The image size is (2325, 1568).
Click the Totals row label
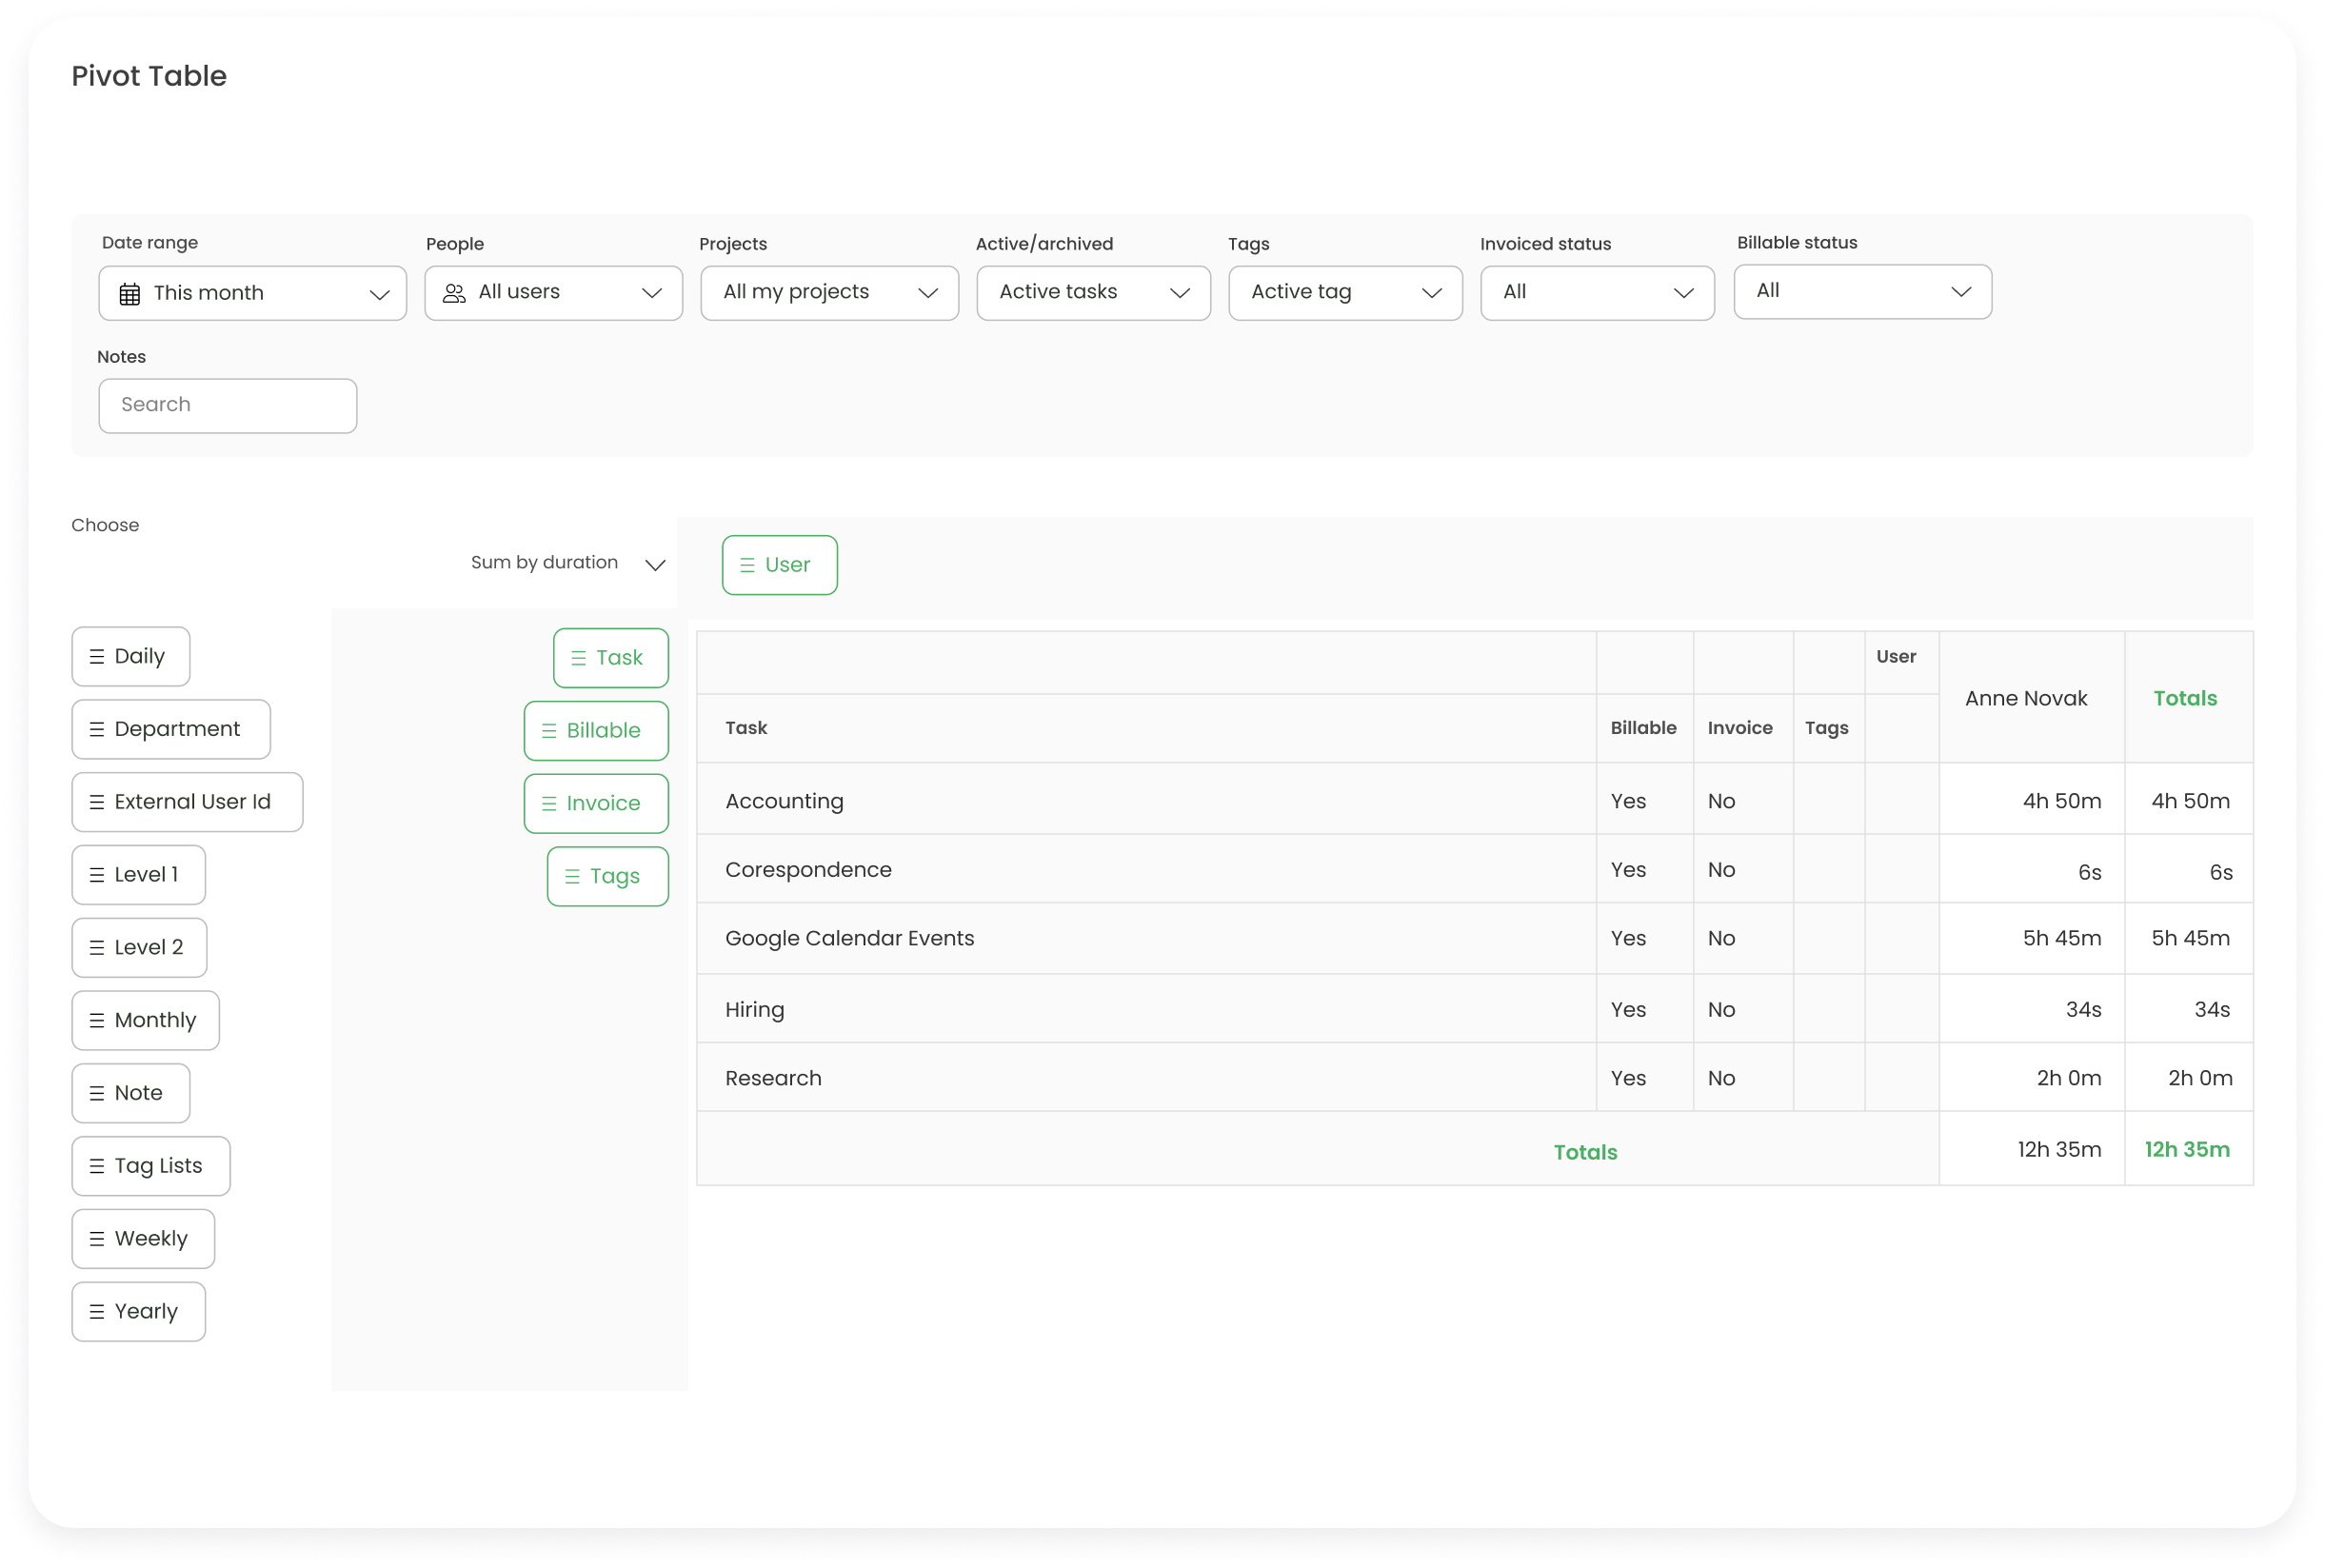coord(1585,1150)
